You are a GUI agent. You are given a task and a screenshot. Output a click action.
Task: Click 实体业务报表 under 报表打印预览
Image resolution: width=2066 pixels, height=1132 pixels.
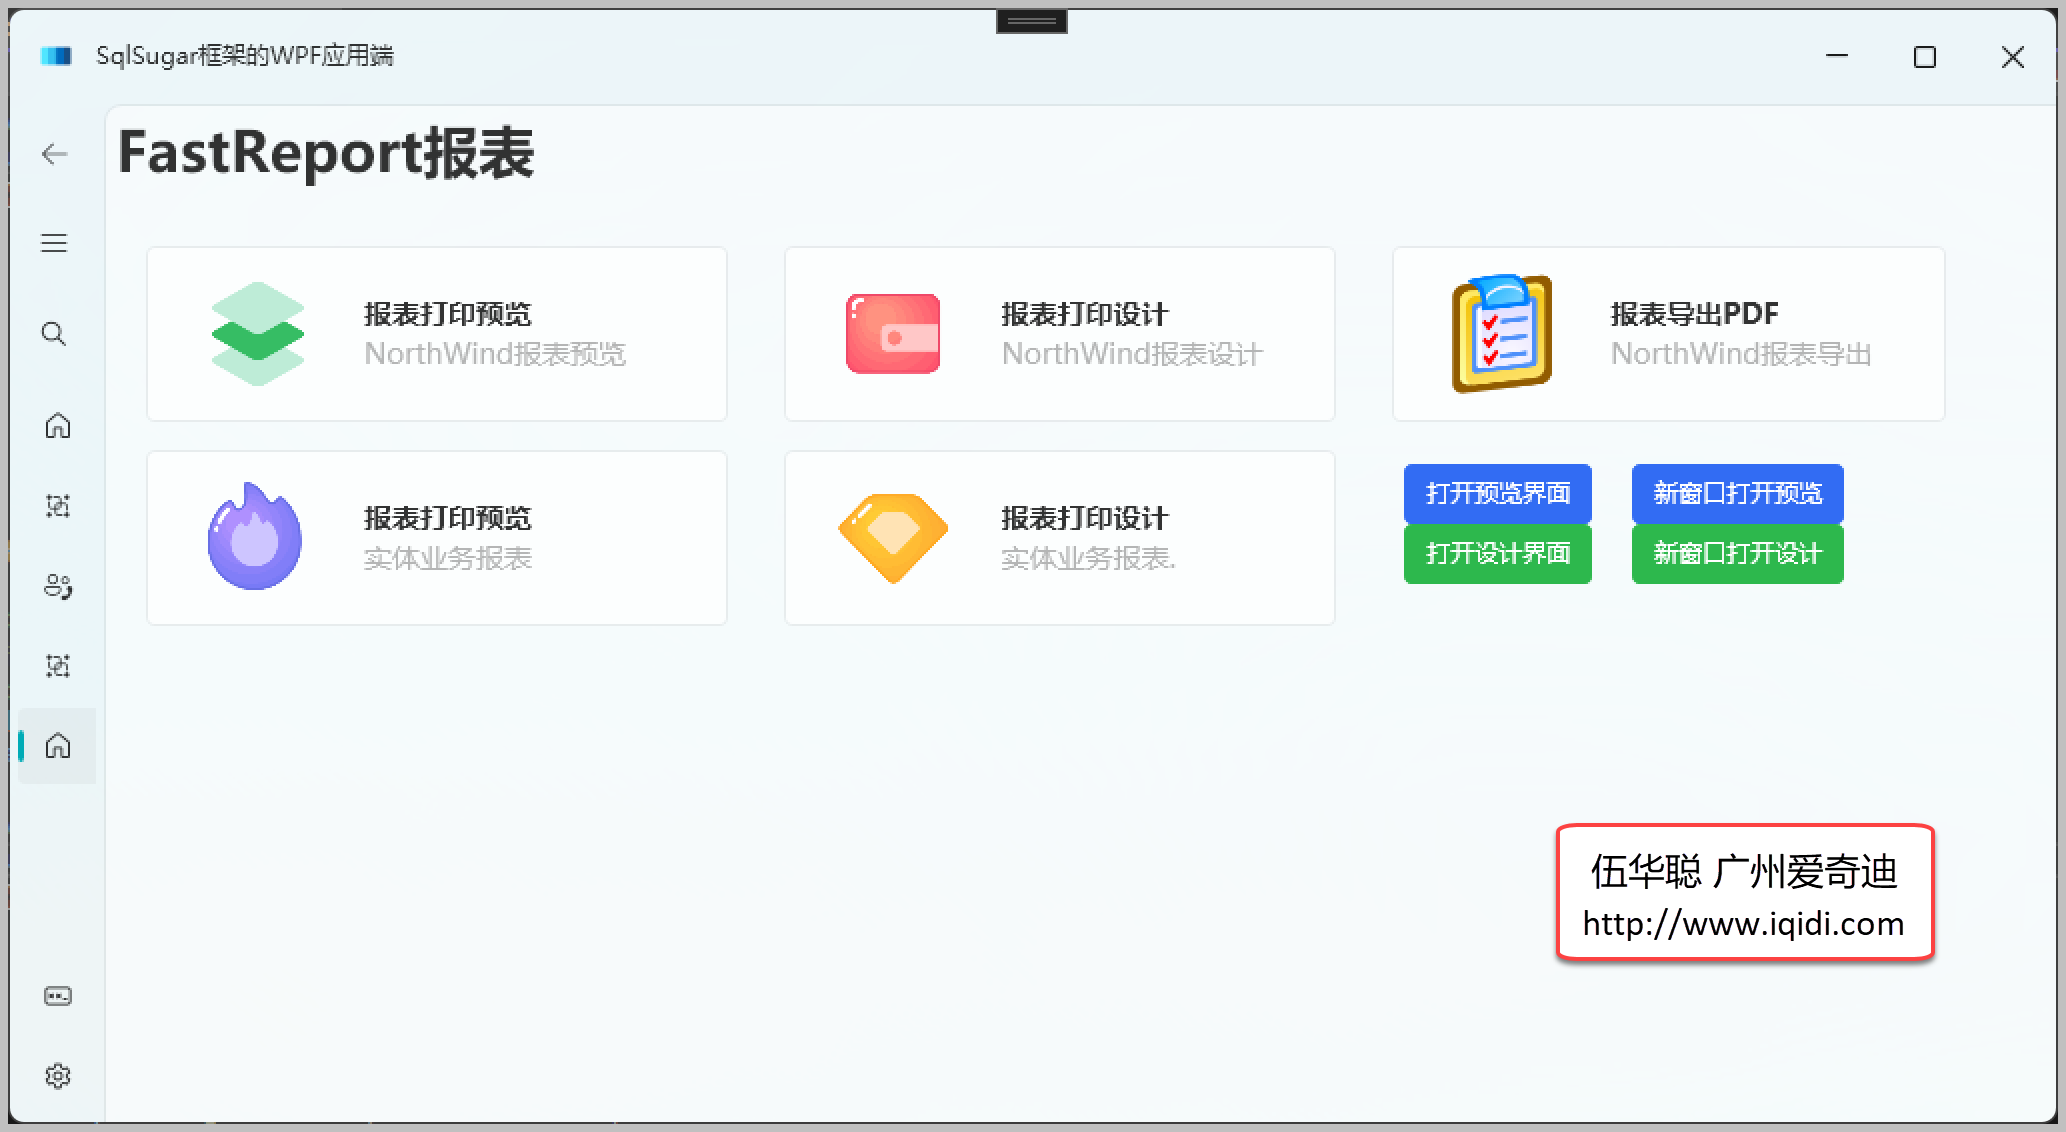click(448, 558)
